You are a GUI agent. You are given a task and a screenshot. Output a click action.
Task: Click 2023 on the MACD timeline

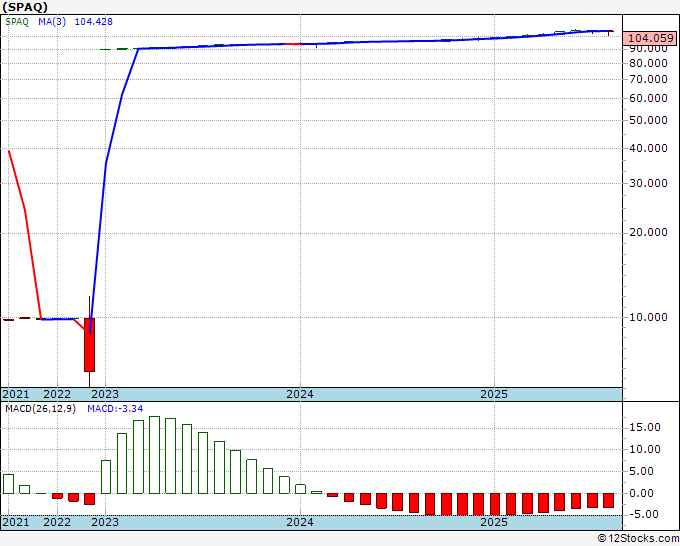pos(105,522)
